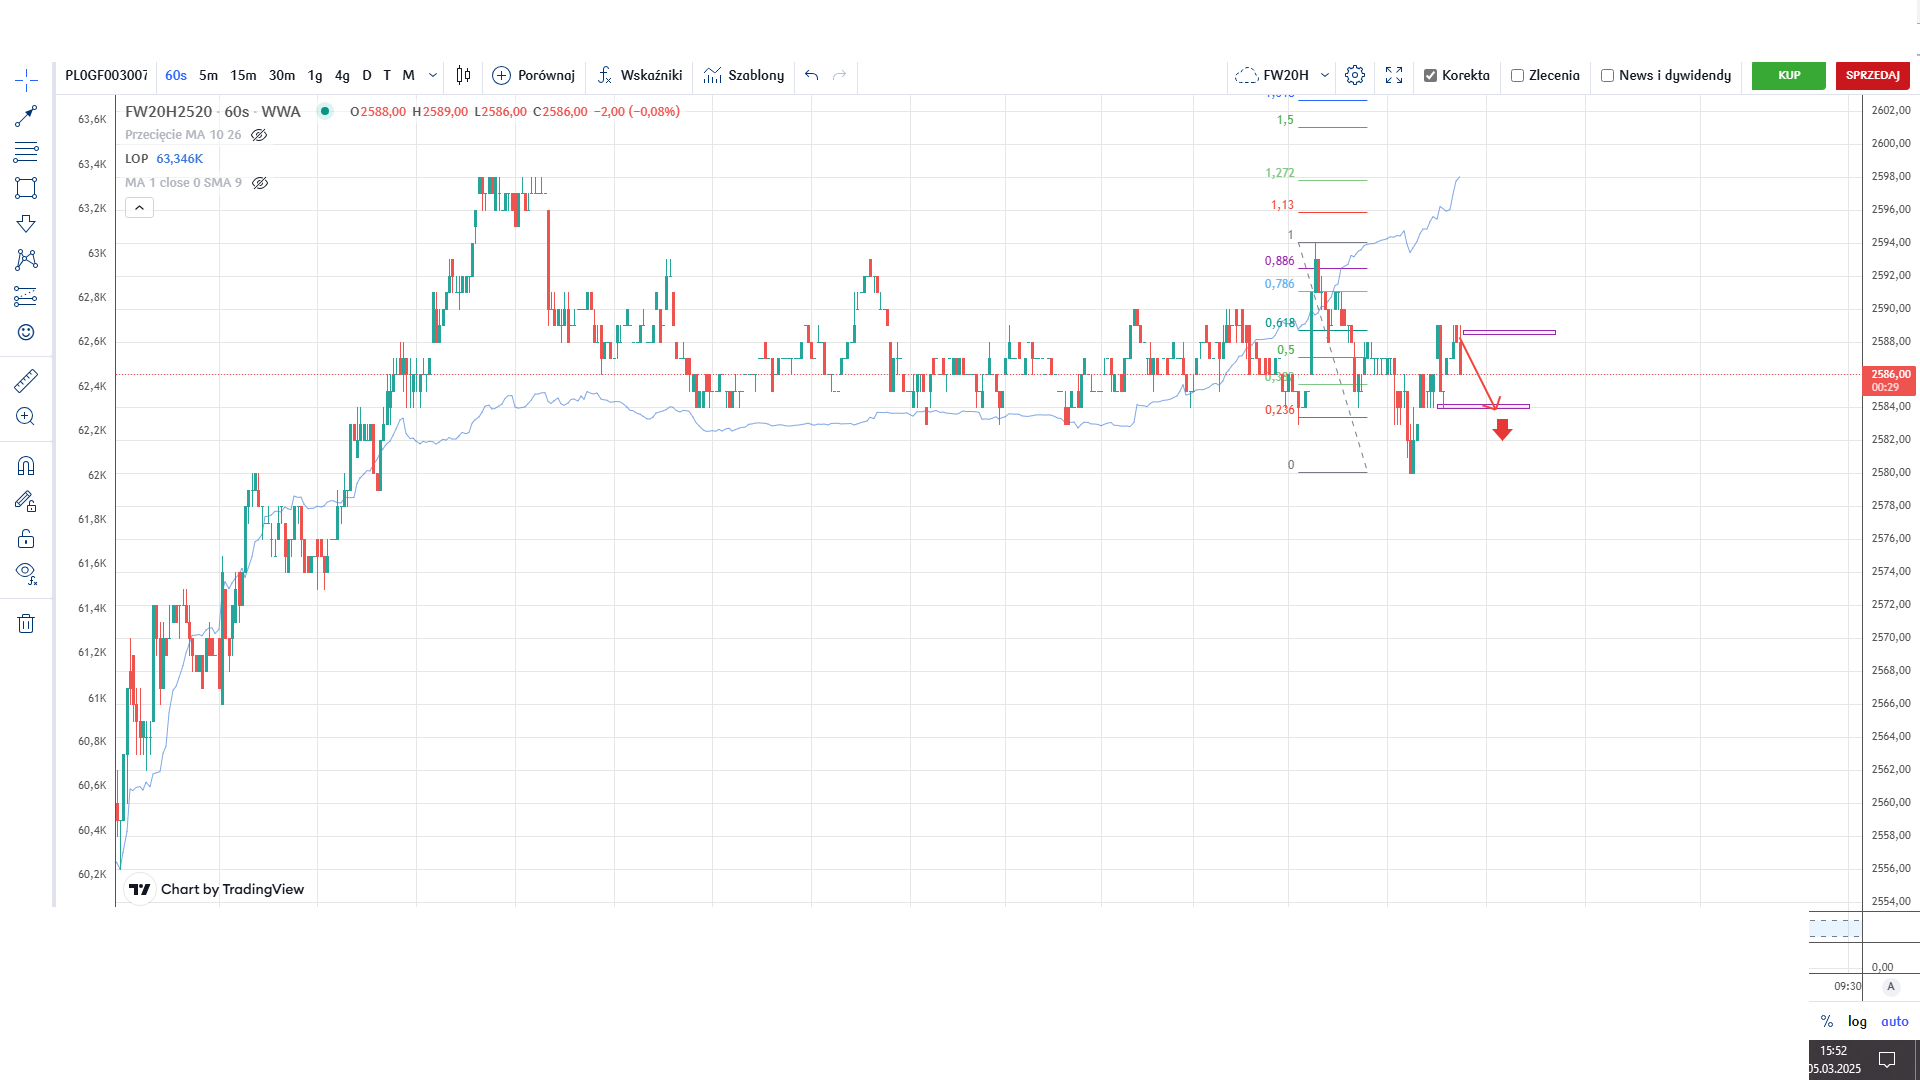
Task: Show the hidden Przecięcie MA 10 26 indicator
Action: (259, 135)
